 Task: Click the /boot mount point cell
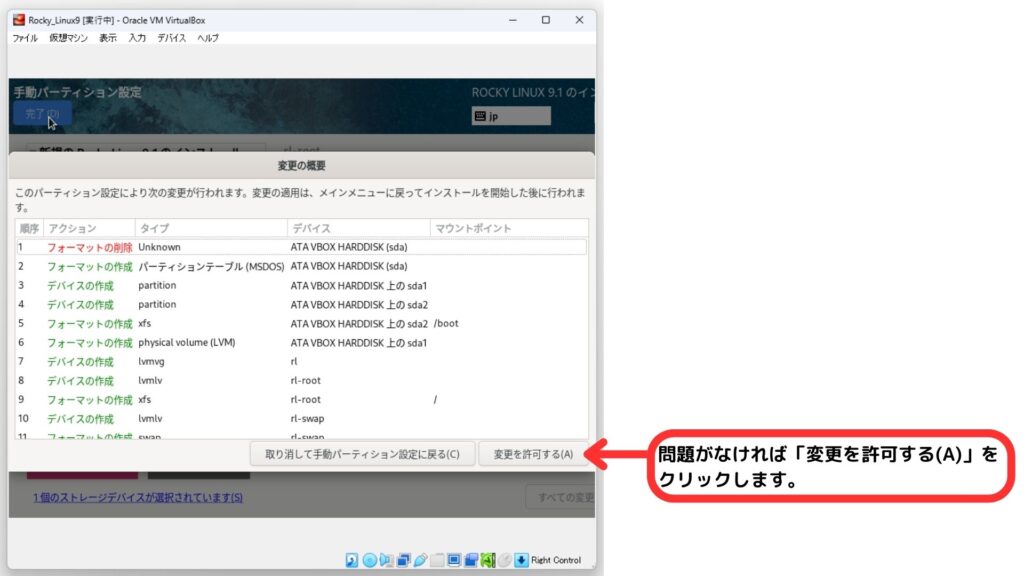(446, 323)
